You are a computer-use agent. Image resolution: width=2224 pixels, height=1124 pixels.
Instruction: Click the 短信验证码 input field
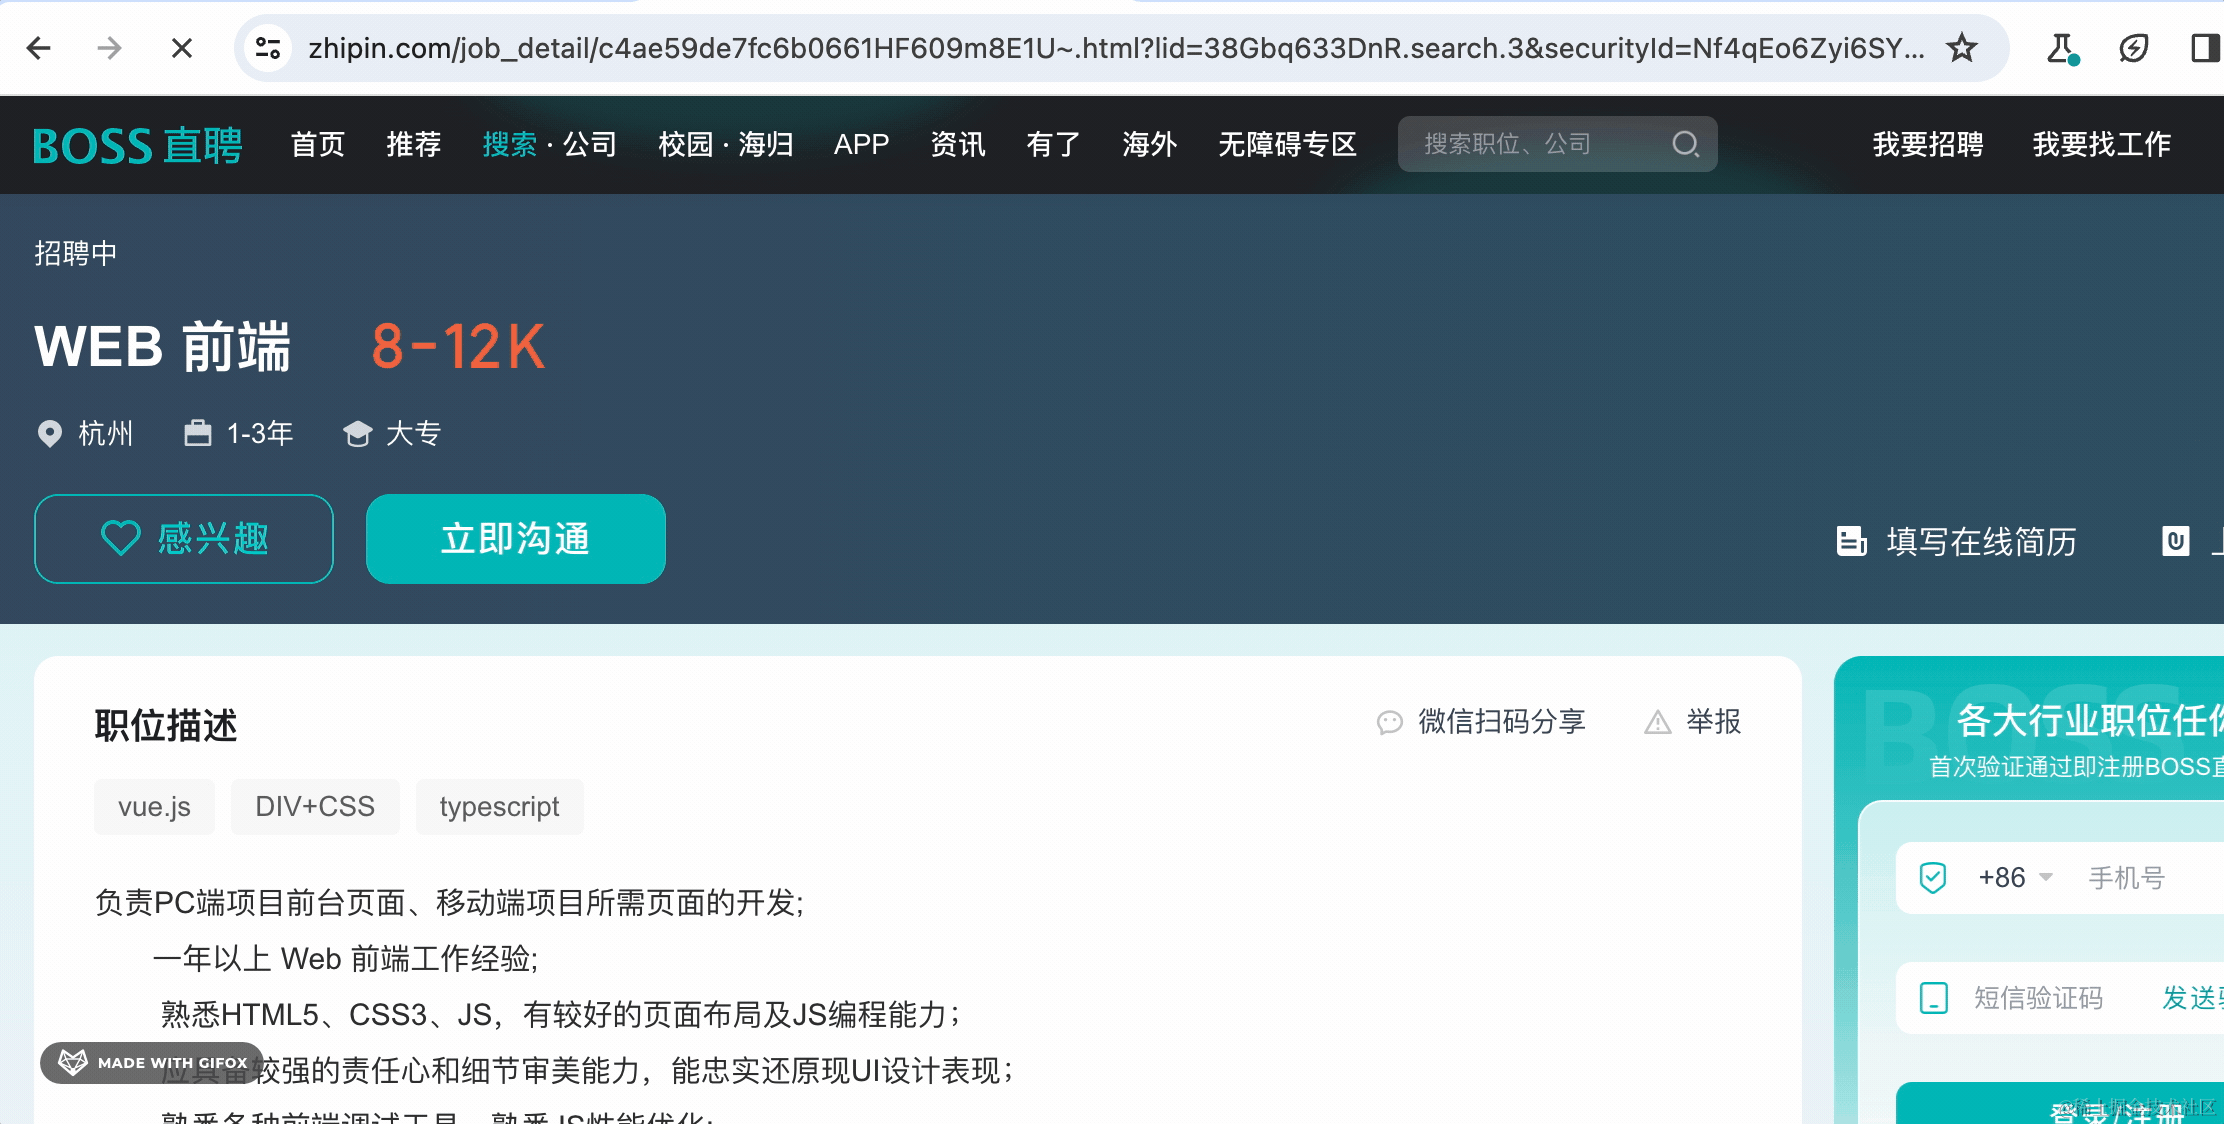point(2038,998)
